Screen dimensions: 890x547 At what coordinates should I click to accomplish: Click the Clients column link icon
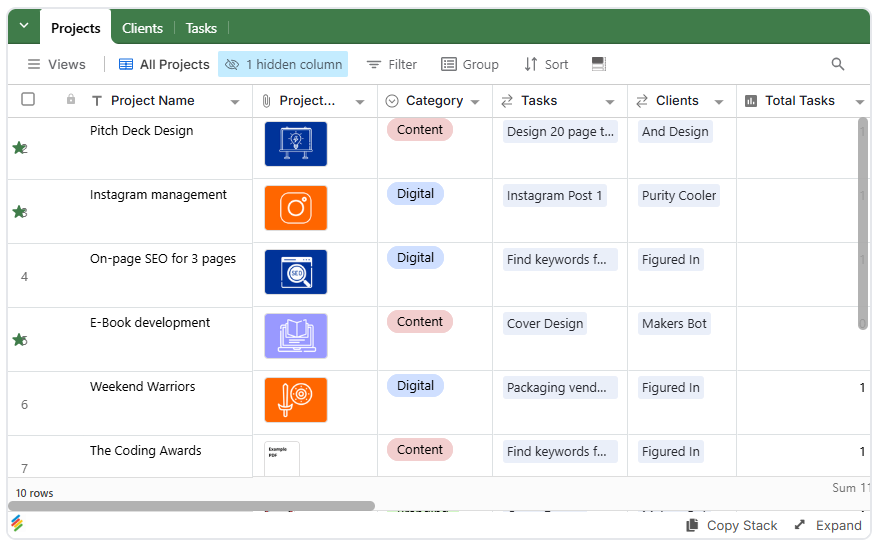point(642,101)
